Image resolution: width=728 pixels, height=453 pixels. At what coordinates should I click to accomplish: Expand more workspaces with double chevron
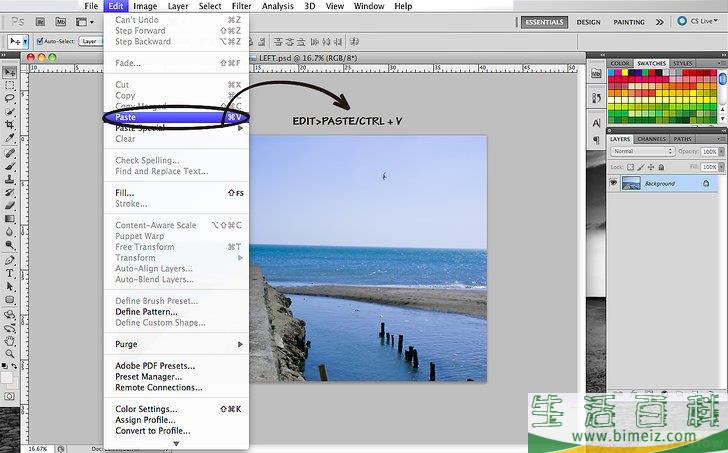coord(658,21)
